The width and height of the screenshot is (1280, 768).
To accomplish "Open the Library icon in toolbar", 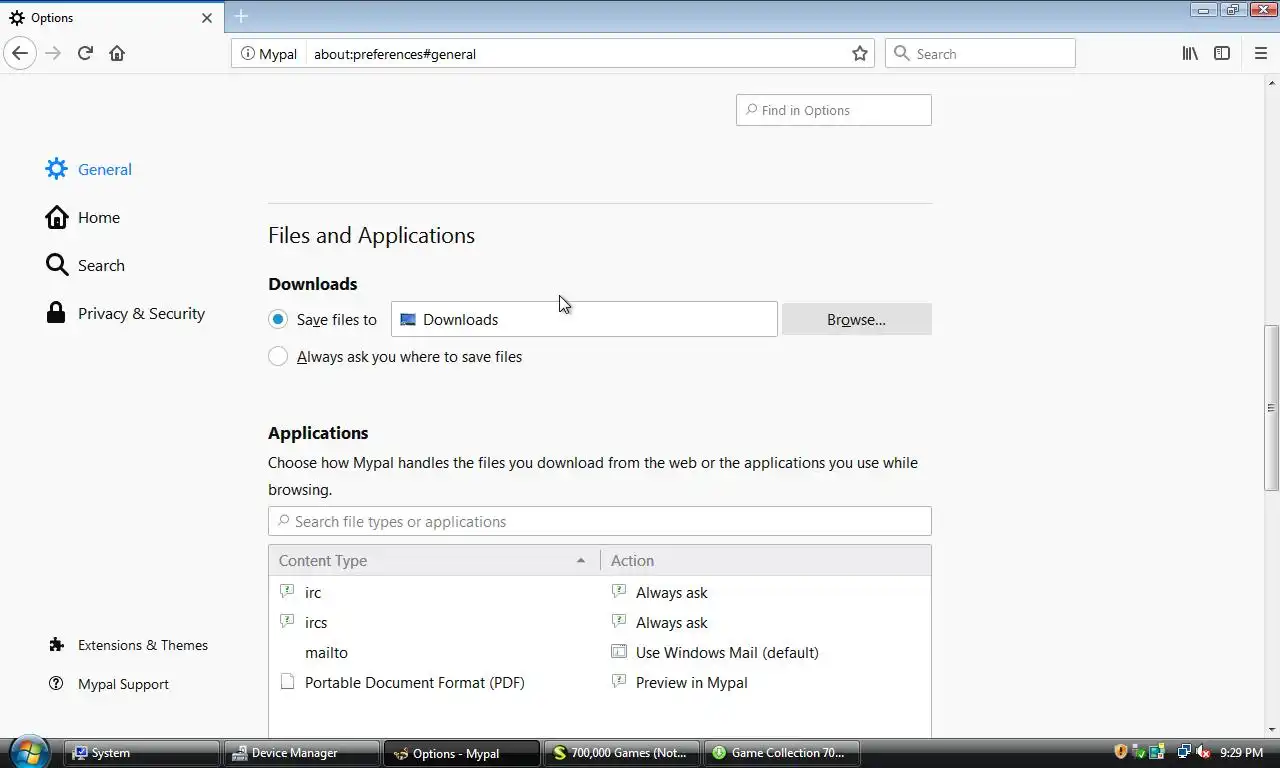I will pyautogui.click(x=1190, y=53).
